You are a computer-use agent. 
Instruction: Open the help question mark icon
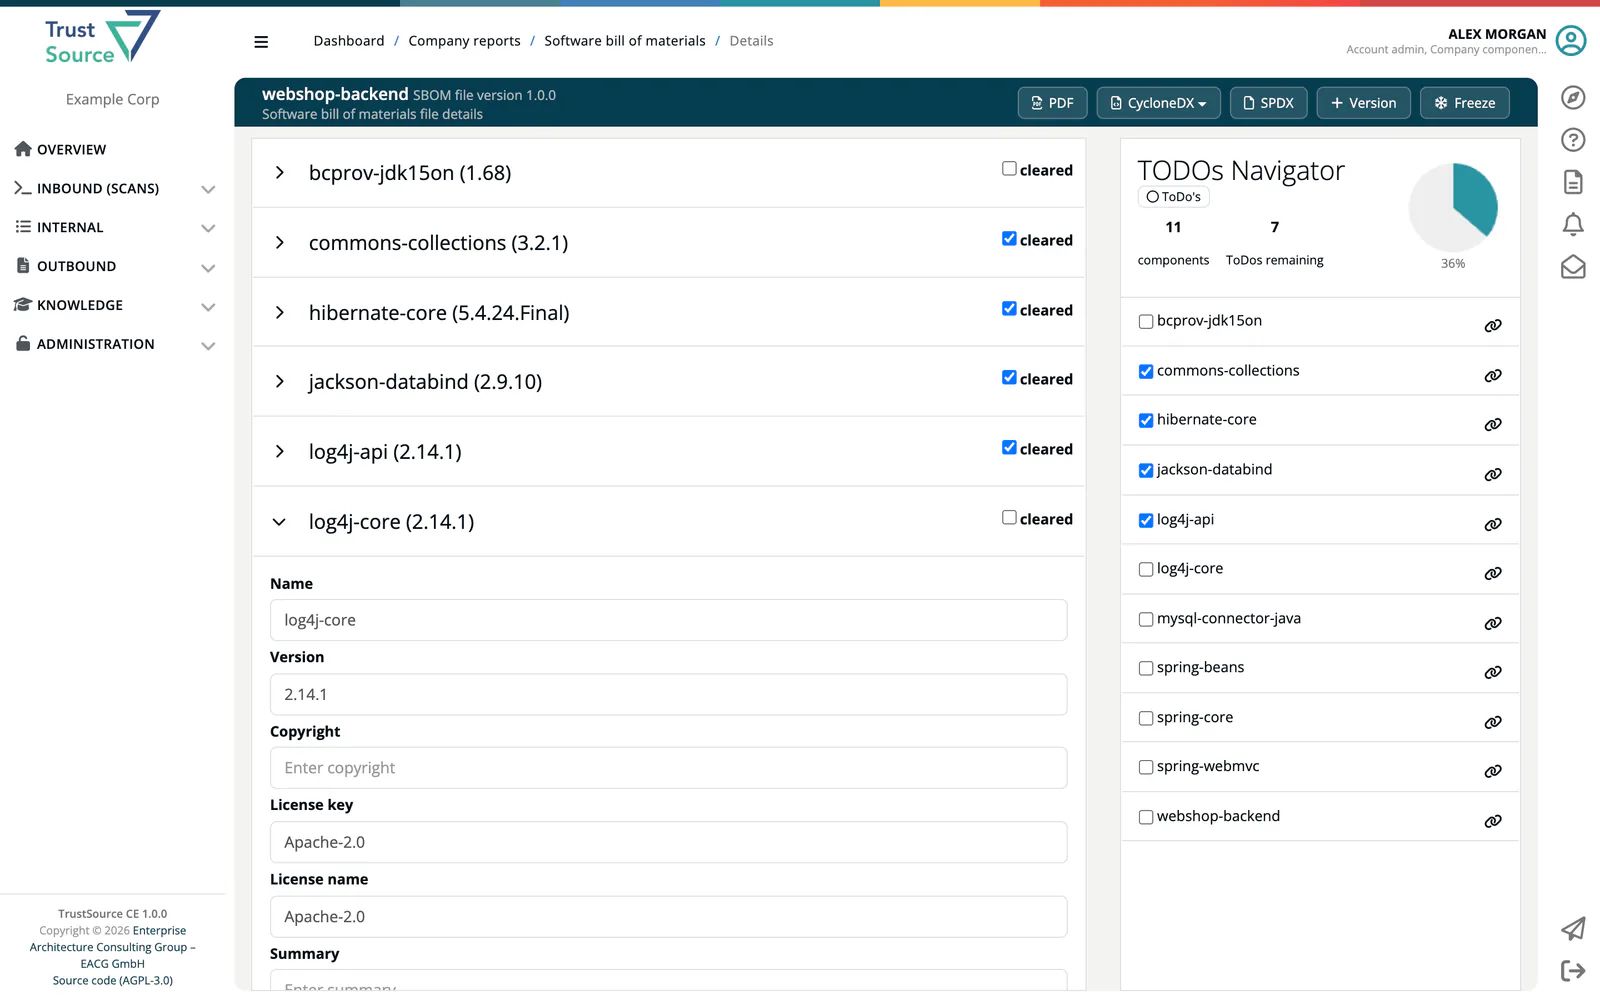(x=1573, y=140)
